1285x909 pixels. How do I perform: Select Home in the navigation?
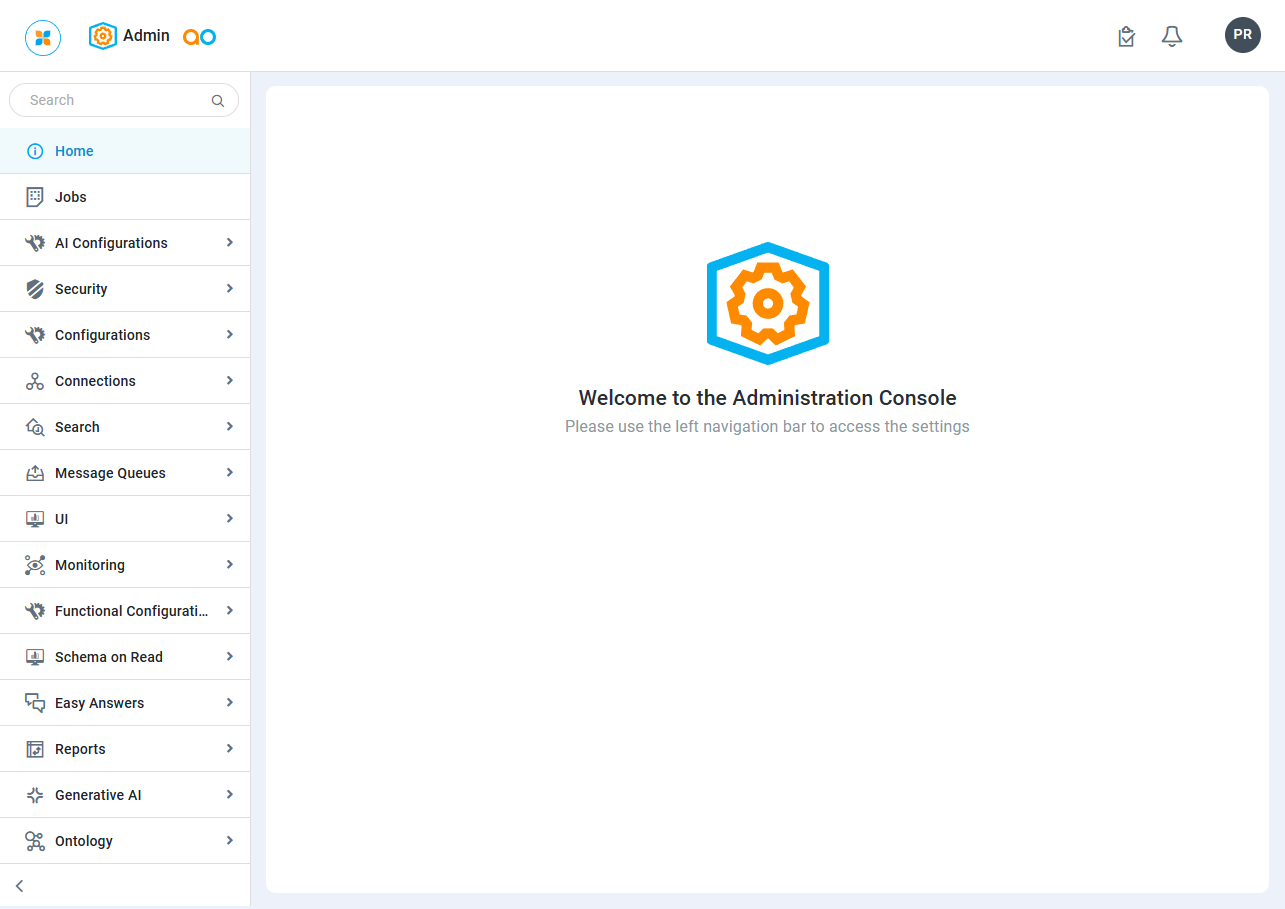click(x=74, y=151)
